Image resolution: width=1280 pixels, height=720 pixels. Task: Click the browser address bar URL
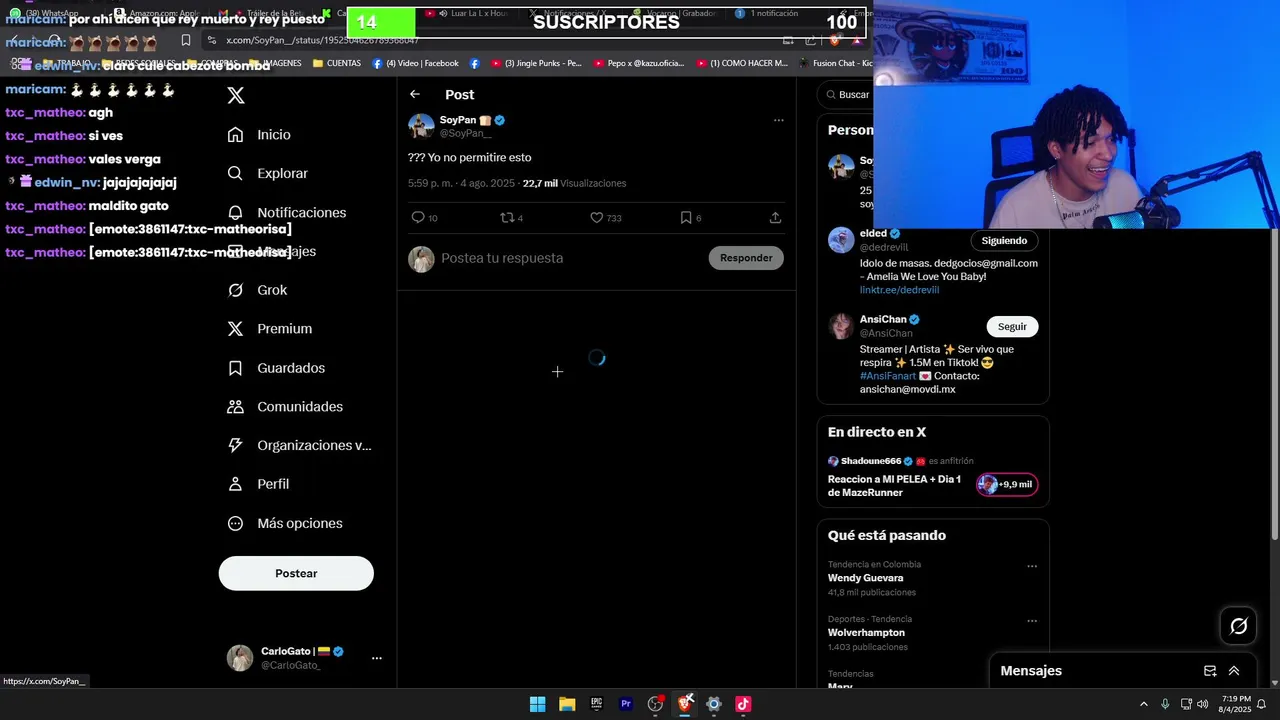click(x=322, y=40)
